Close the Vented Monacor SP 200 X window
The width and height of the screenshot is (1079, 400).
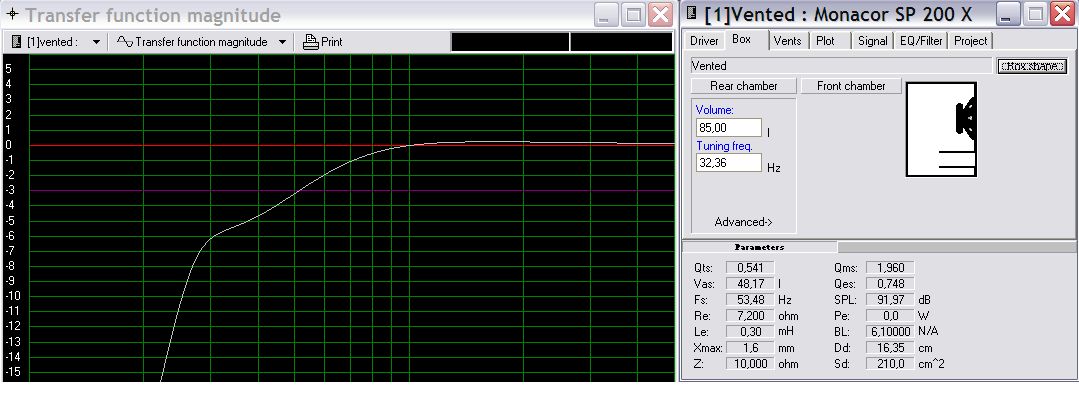coord(1062,14)
